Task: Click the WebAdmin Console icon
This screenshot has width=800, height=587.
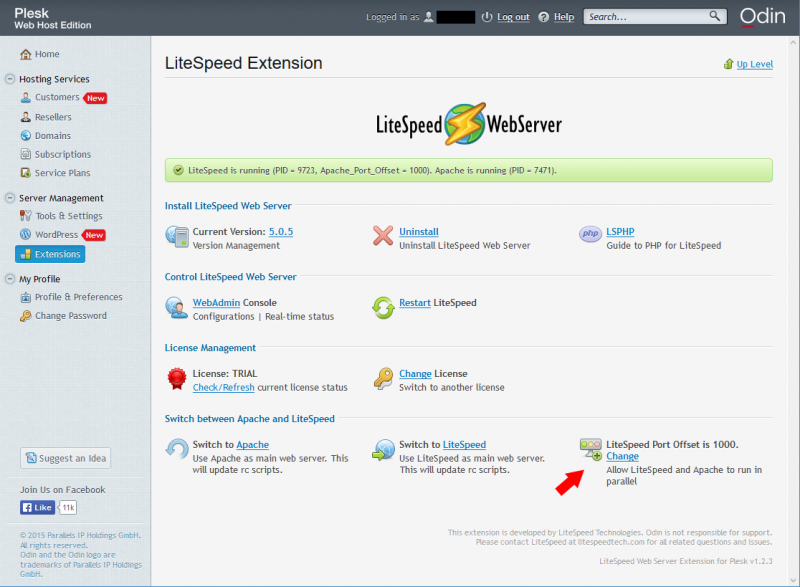Action: tap(177, 308)
